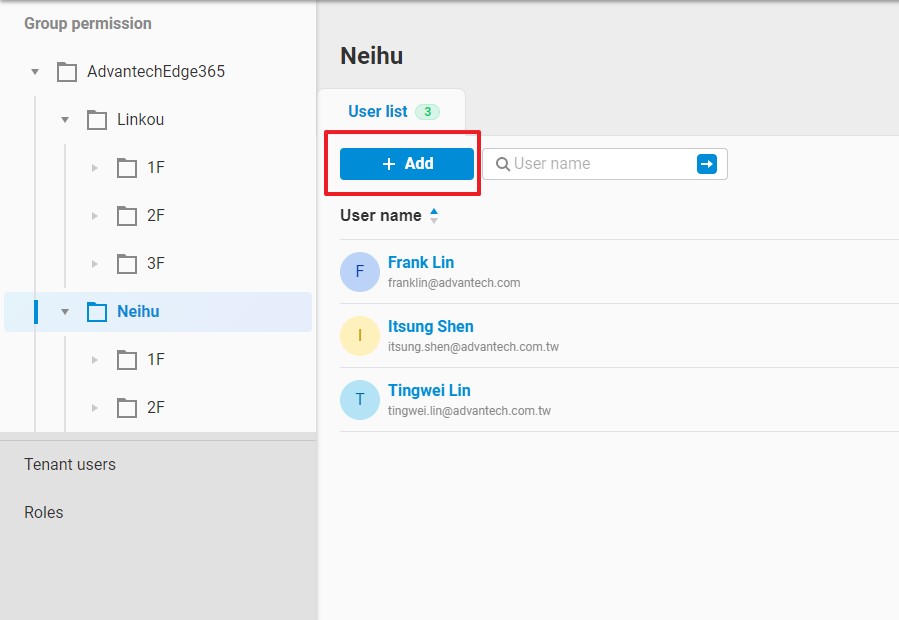Collapse the AdvantechEdge365 tree node
Screen dimensions: 899x620
coord(34,71)
